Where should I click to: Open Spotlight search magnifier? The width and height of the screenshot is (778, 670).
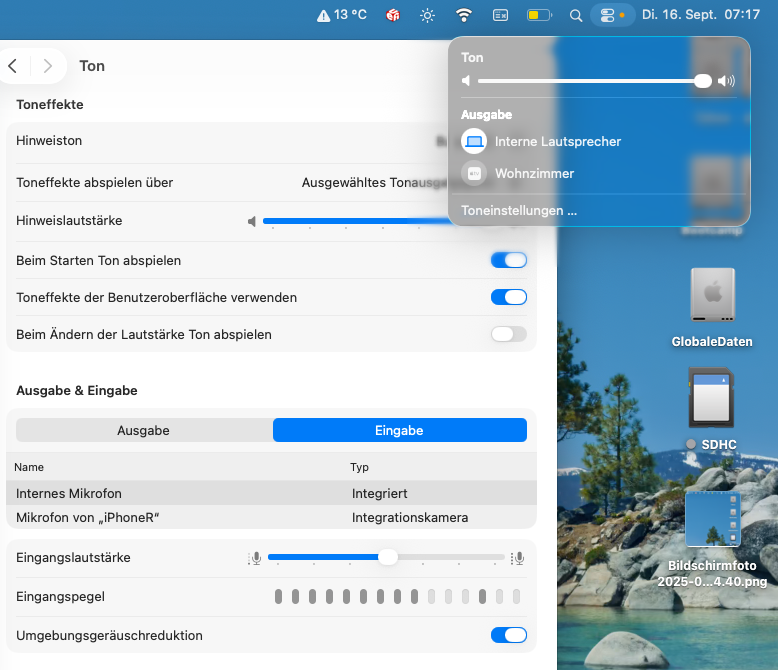576,15
